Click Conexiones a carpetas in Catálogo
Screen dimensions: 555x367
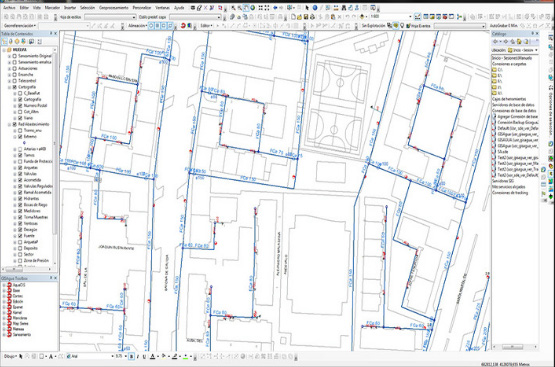click(x=509, y=64)
